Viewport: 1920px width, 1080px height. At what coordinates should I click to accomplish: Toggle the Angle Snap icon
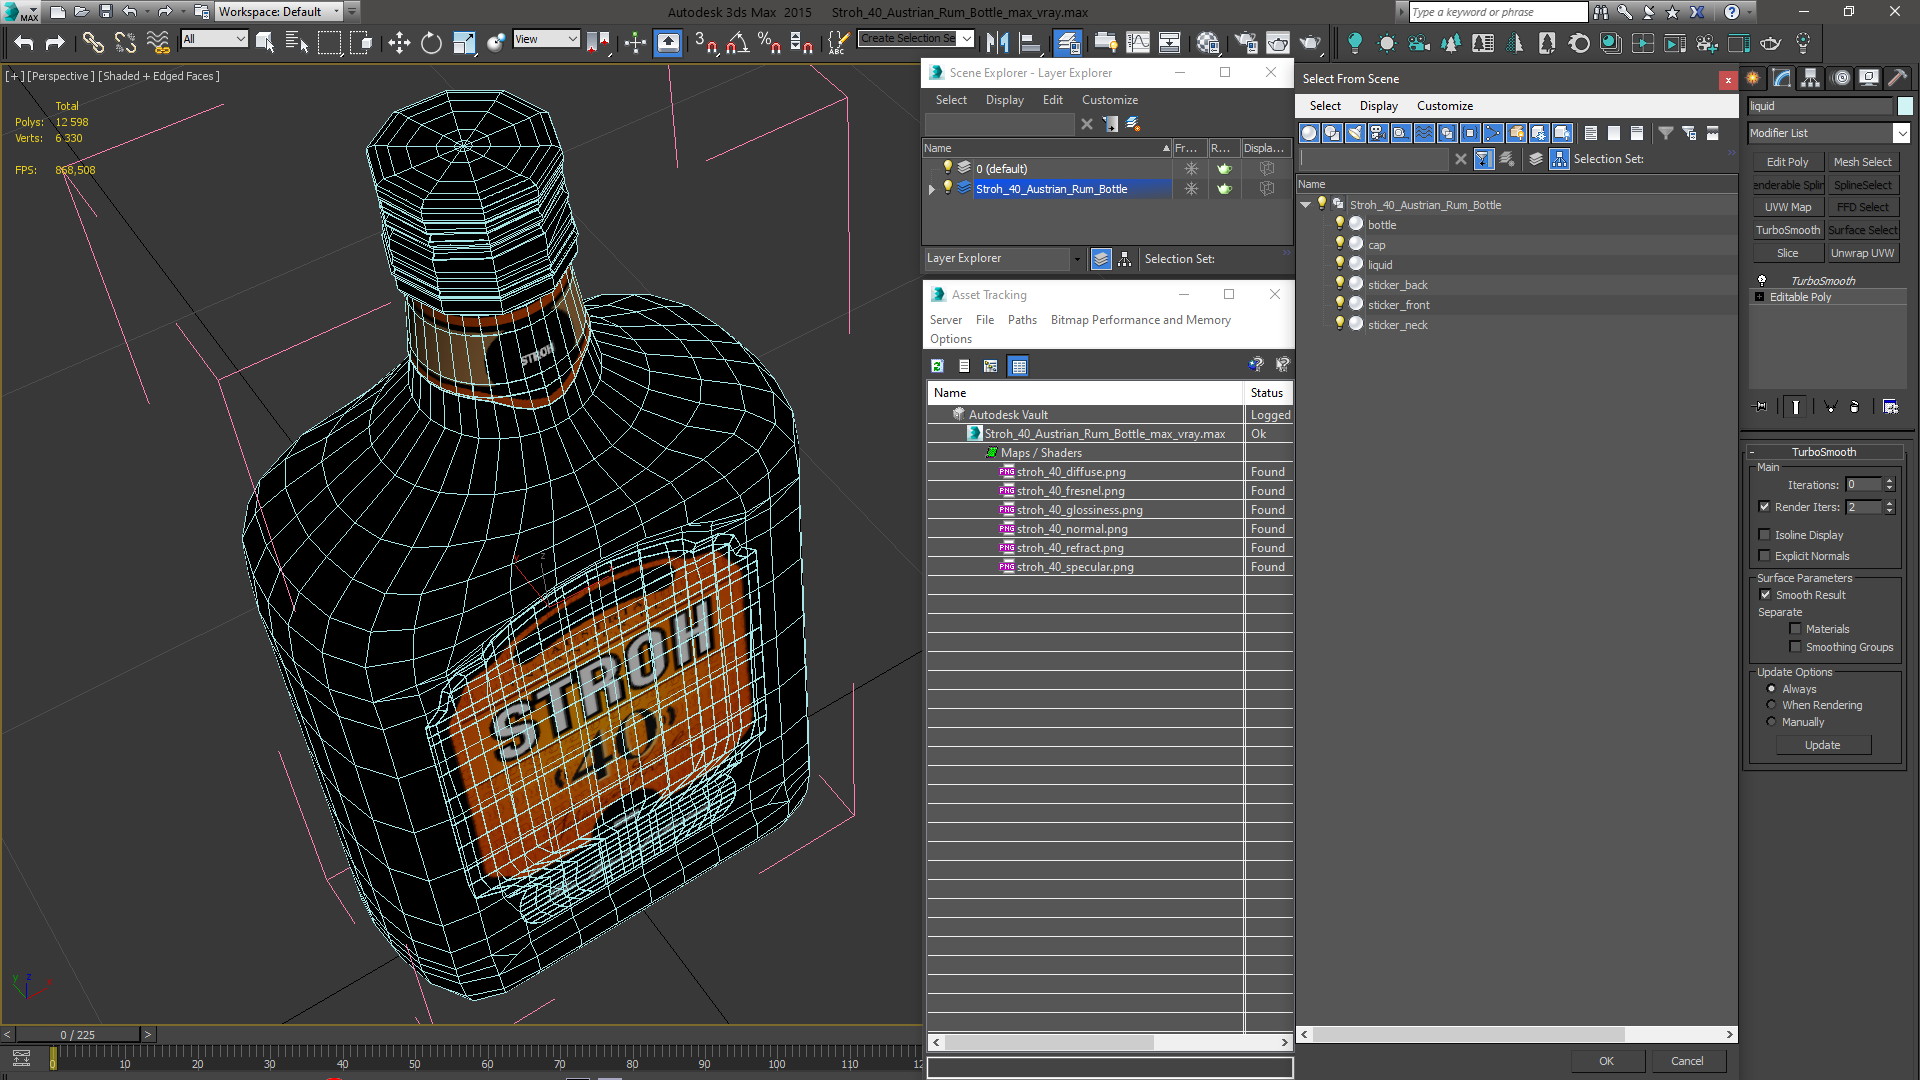point(737,42)
